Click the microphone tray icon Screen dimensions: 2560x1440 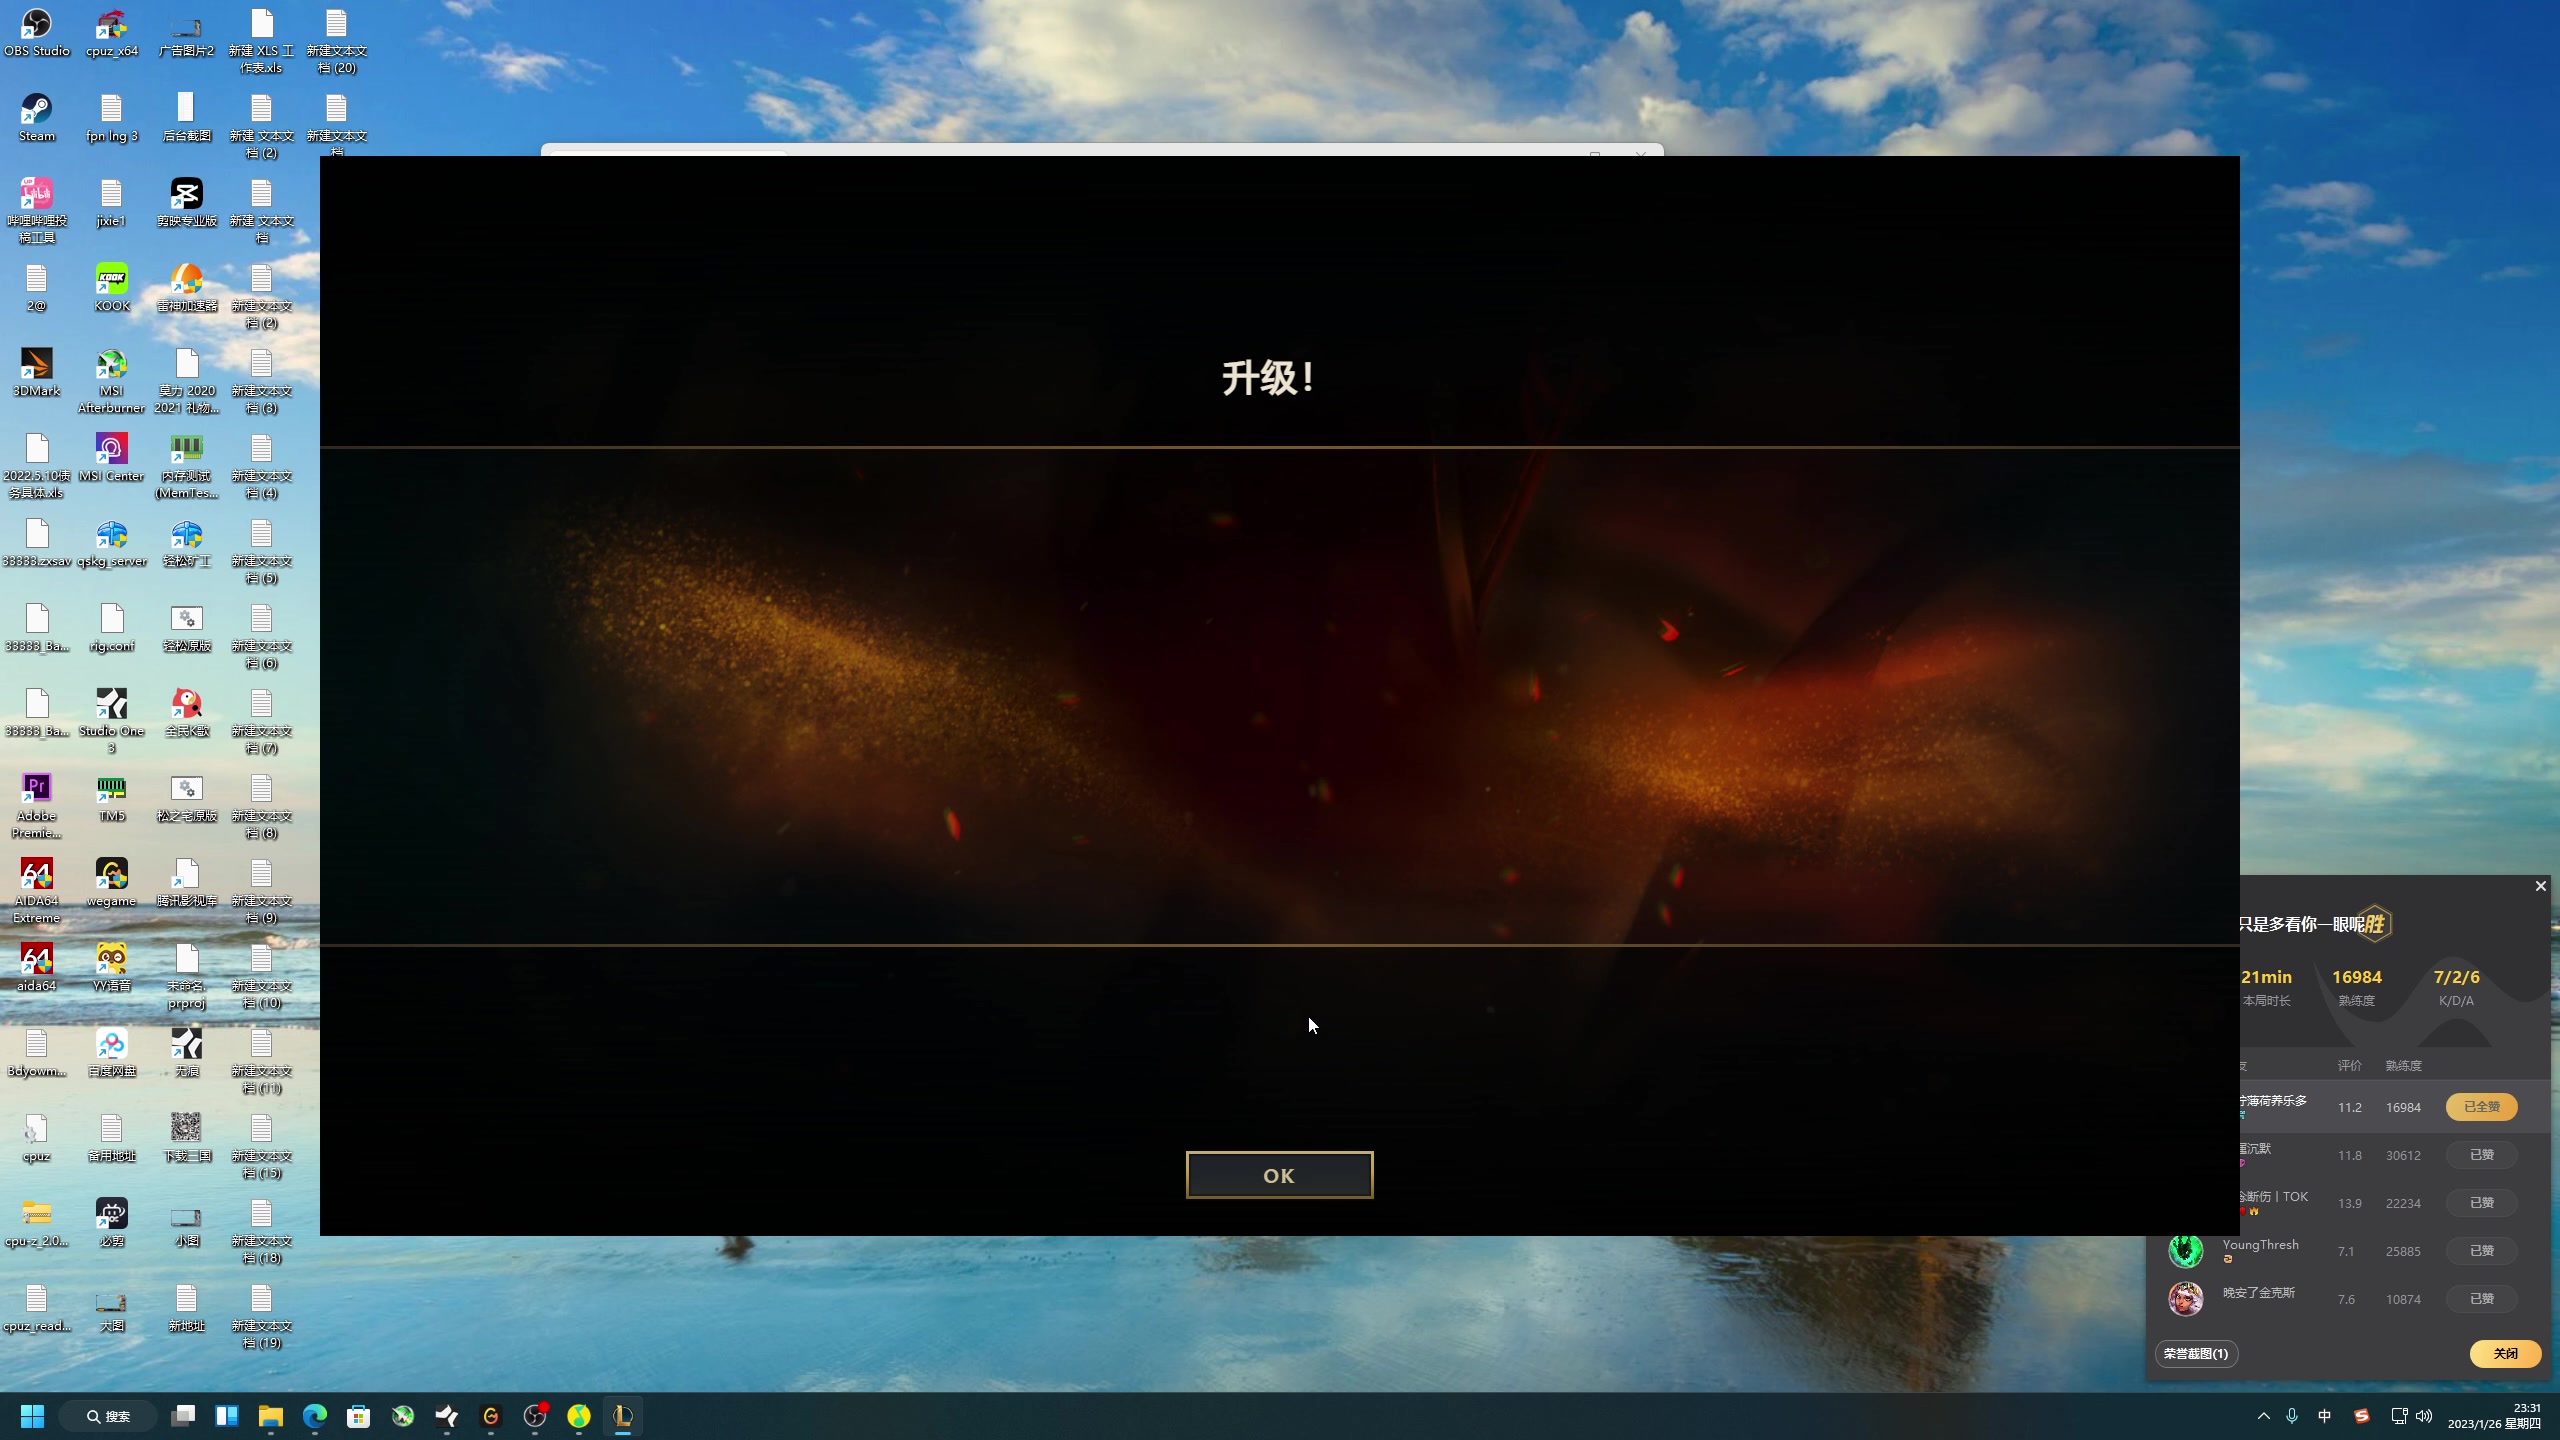[2292, 1416]
